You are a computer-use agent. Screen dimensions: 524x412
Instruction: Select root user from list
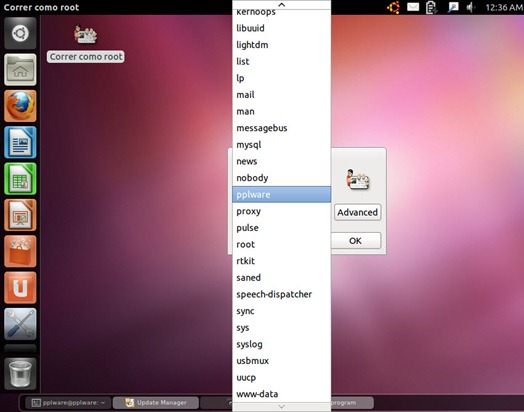click(x=282, y=245)
